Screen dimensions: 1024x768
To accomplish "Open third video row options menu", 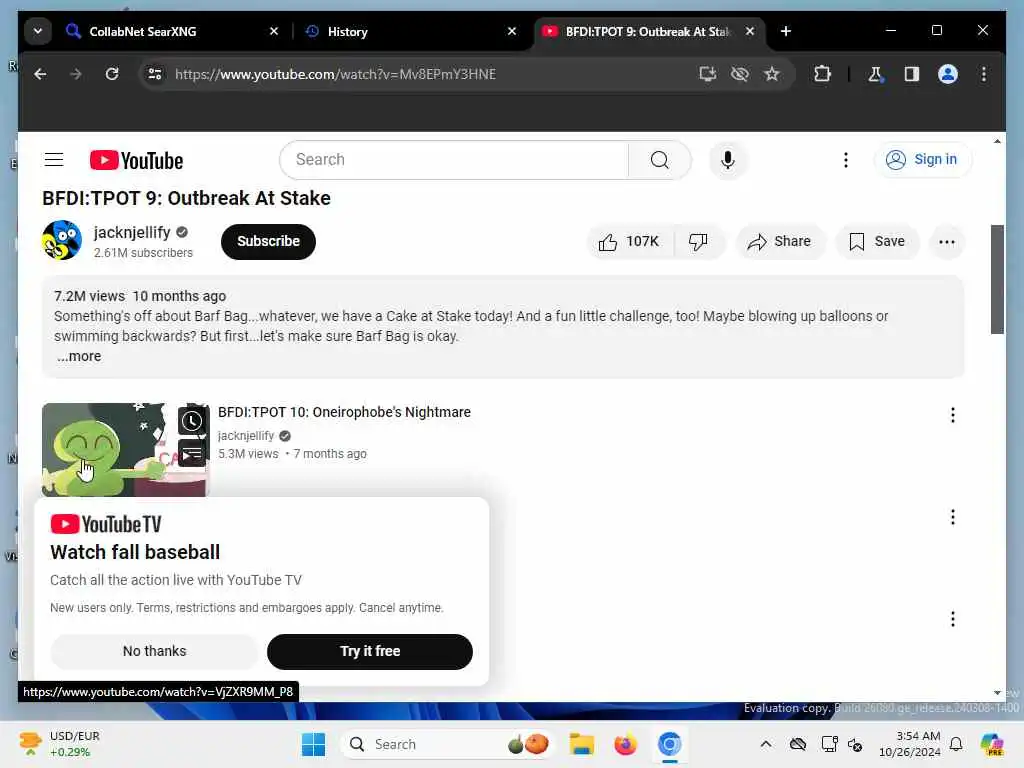I will click(953, 619).
